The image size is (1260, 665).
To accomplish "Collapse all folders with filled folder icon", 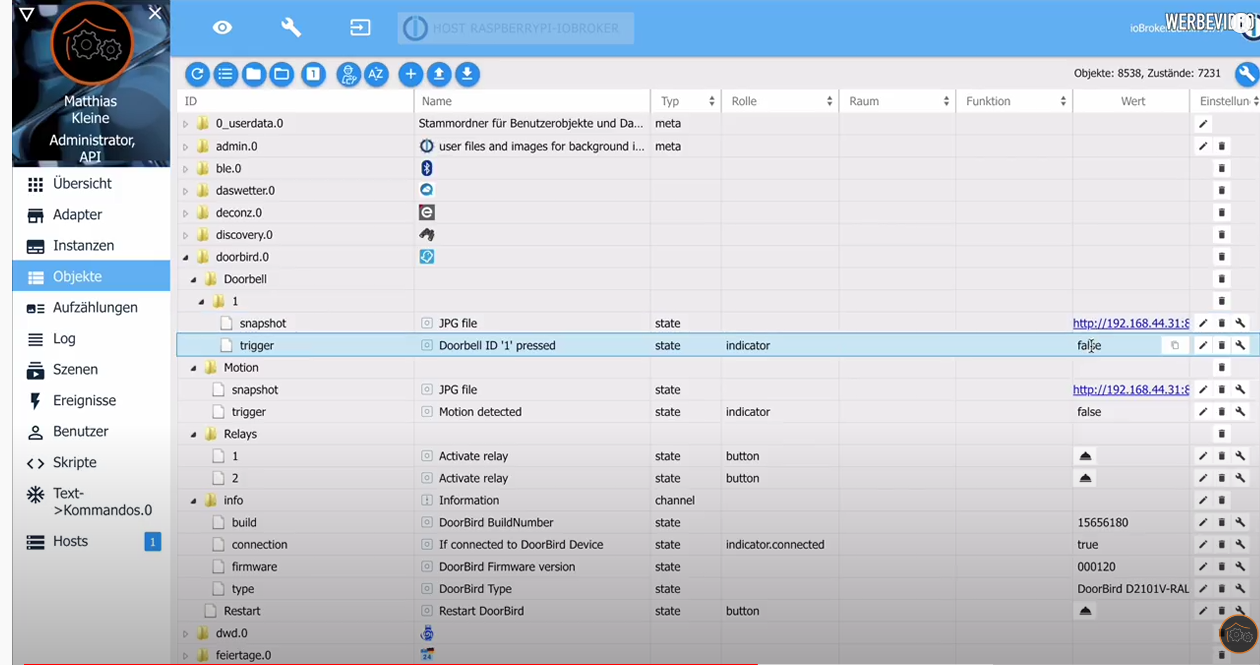I will 254,74.
